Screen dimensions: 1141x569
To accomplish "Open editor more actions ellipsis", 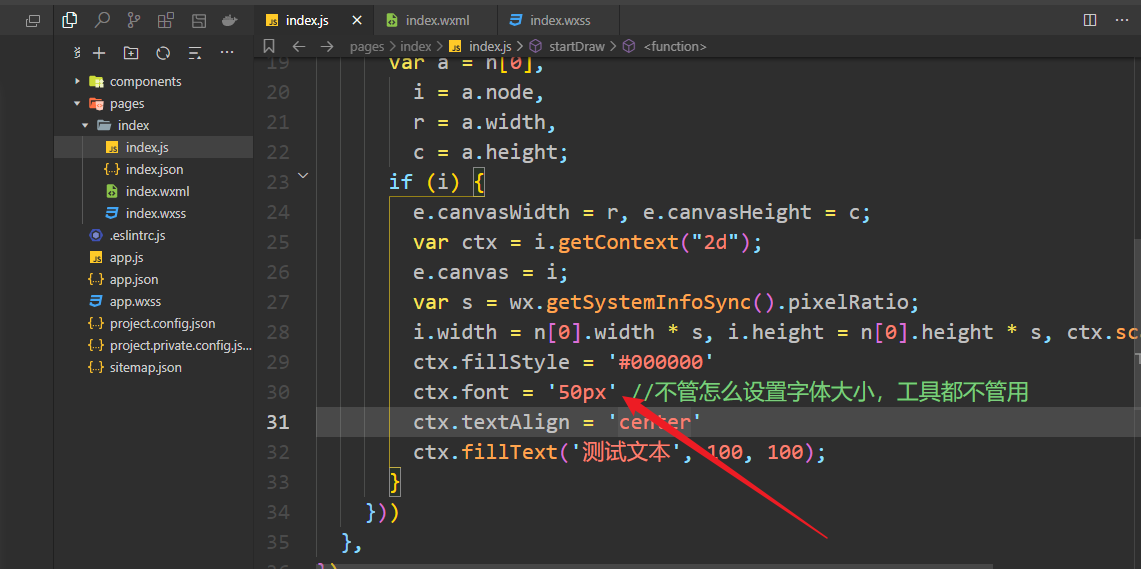I will coord(1121,20).
